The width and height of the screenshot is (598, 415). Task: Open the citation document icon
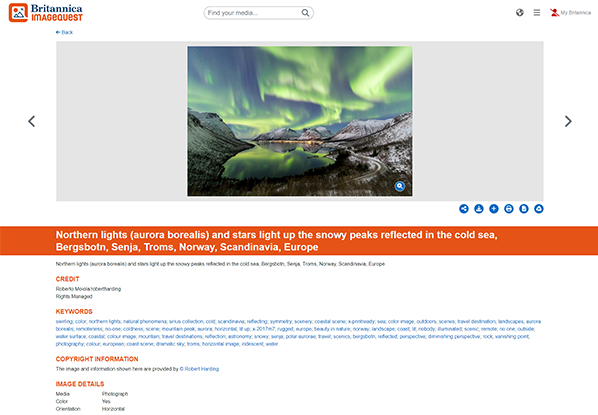[x=524, y=209]
